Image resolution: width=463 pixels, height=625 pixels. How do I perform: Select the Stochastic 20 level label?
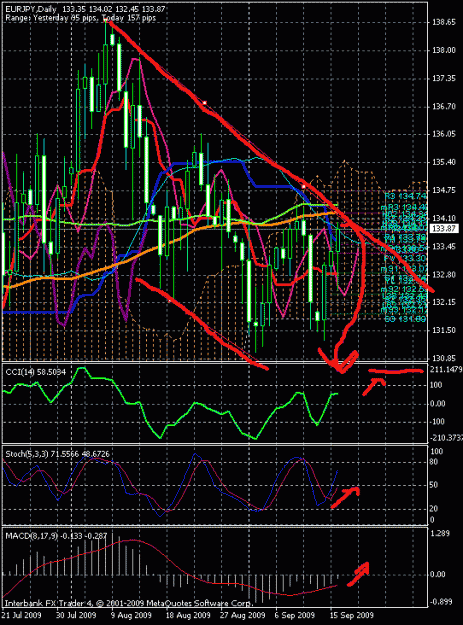tap(434, 509)
